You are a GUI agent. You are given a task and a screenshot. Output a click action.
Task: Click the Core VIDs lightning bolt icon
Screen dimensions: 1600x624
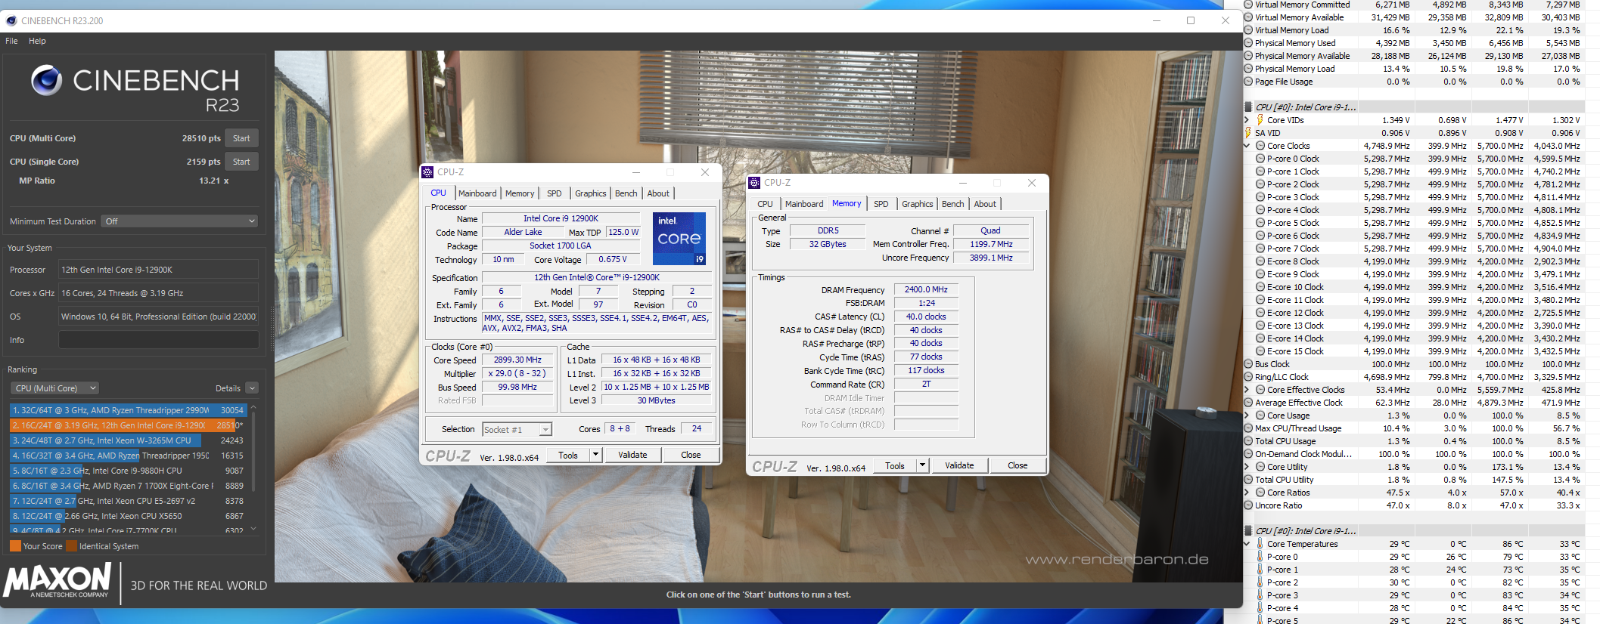pos(1260,120)
